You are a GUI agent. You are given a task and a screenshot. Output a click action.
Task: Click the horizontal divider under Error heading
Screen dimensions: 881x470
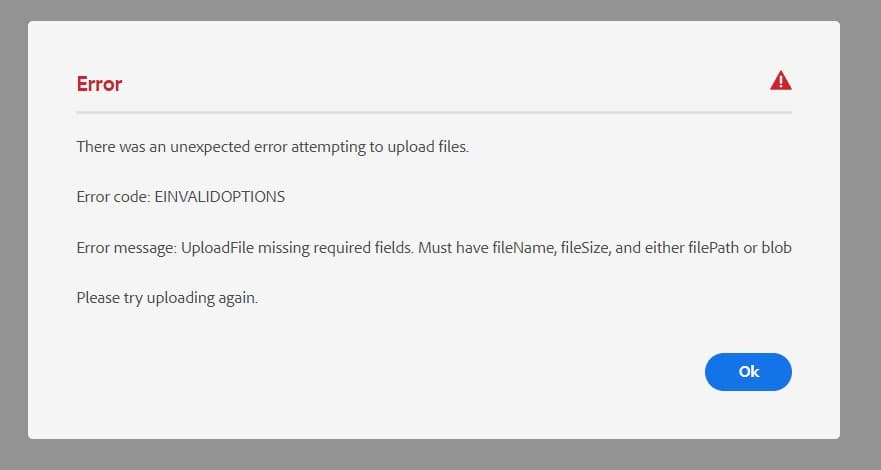coord(434,112)
